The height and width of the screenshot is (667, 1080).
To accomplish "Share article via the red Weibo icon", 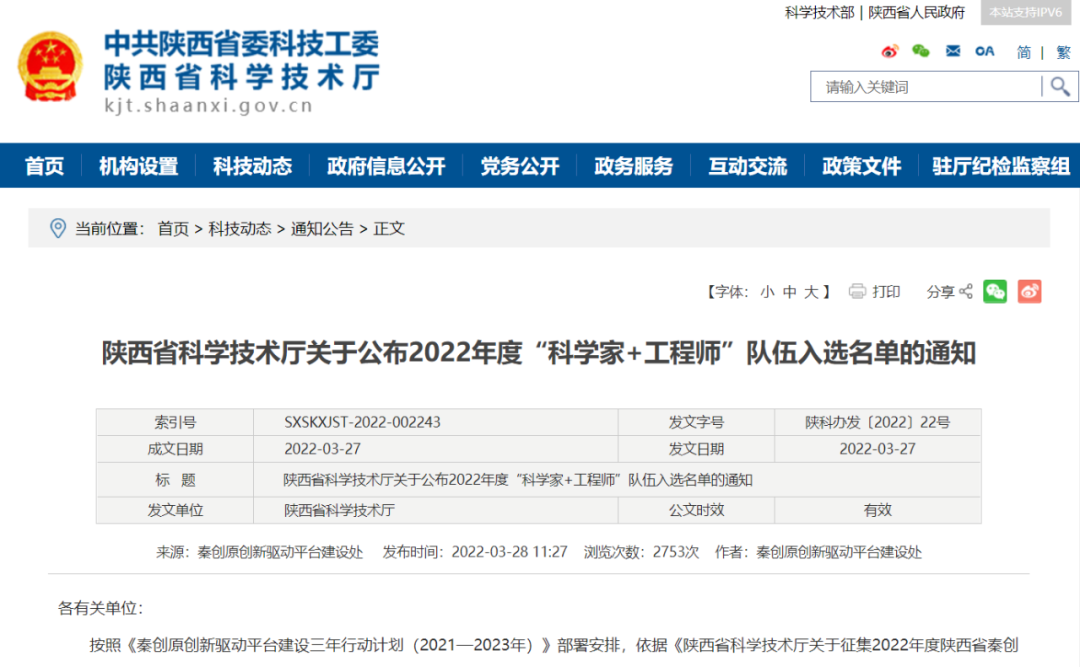I will click(x=1029, y=291).
